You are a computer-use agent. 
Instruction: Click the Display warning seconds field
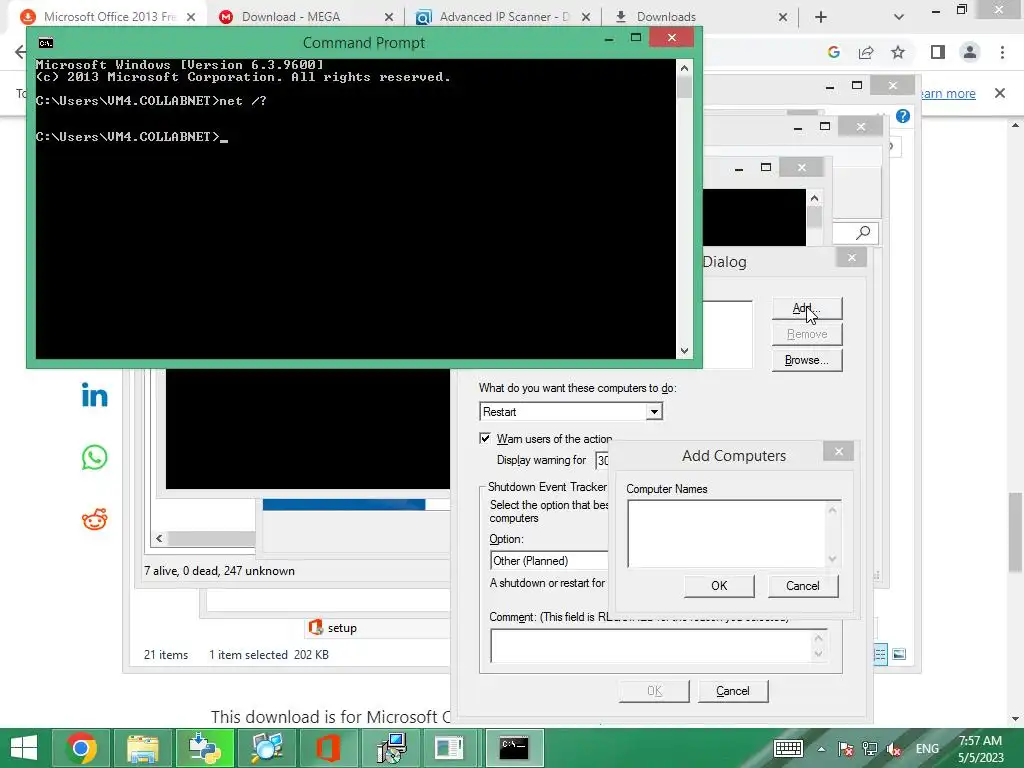point(601,460)
